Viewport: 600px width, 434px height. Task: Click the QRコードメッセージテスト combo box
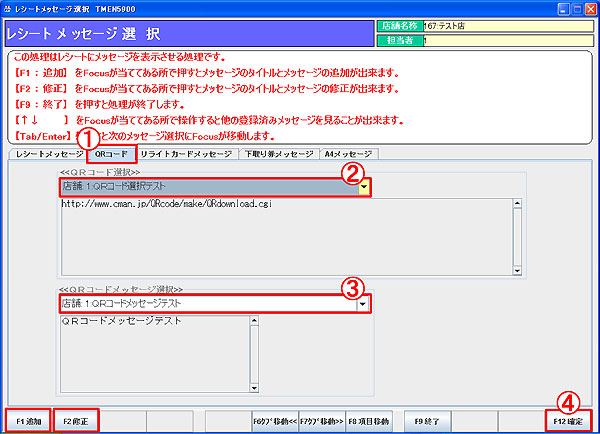coord(215,304)
